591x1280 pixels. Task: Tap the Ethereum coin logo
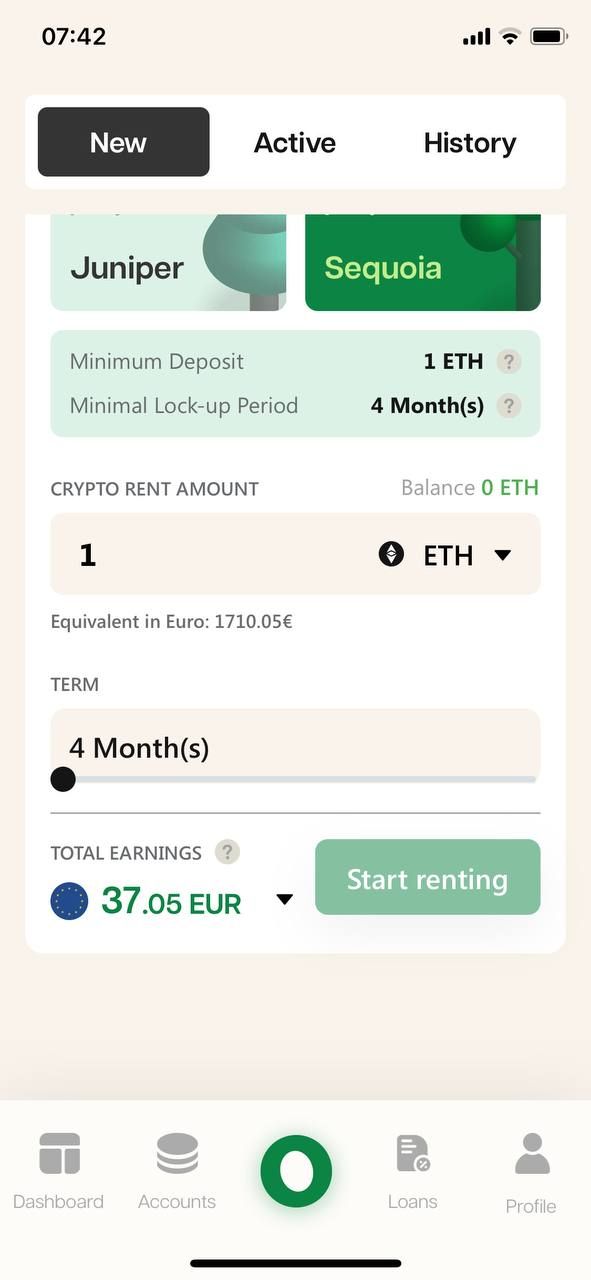tap(391, 554)
